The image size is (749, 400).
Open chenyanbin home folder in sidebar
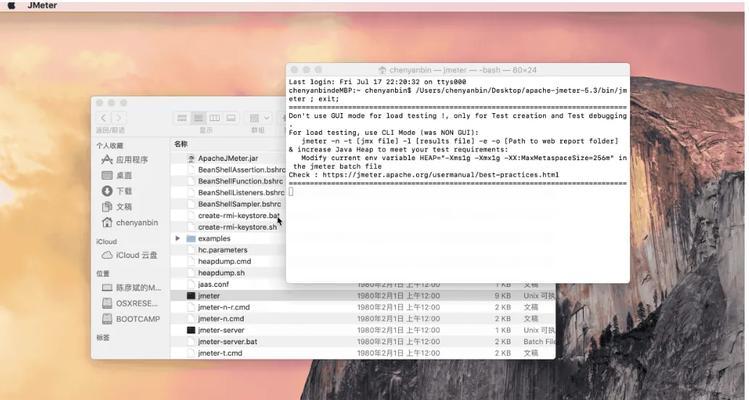coord(130,222)
